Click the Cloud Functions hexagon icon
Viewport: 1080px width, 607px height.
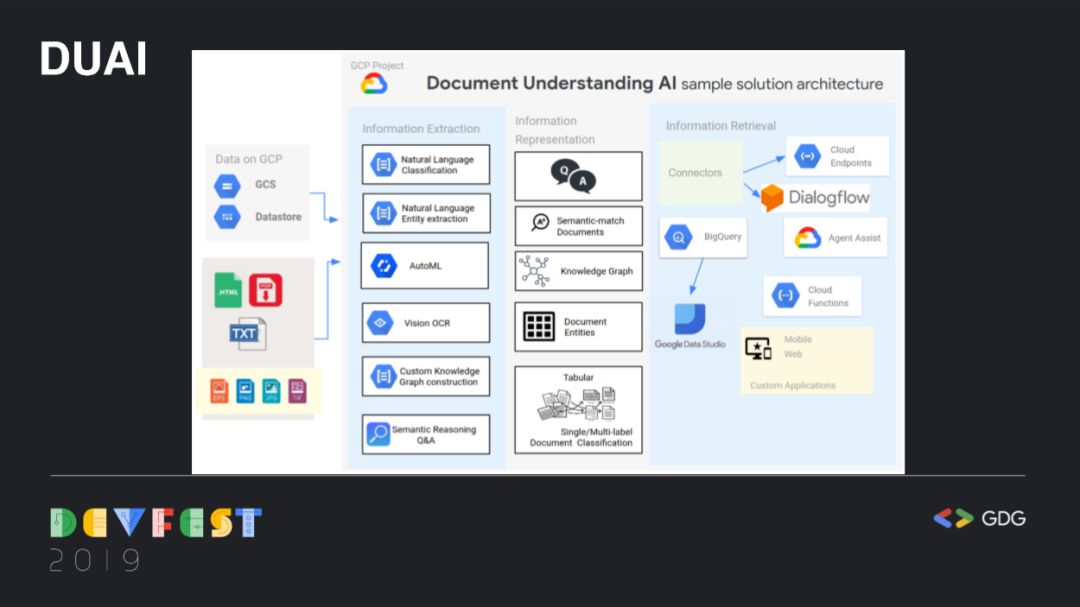(785, 296)
